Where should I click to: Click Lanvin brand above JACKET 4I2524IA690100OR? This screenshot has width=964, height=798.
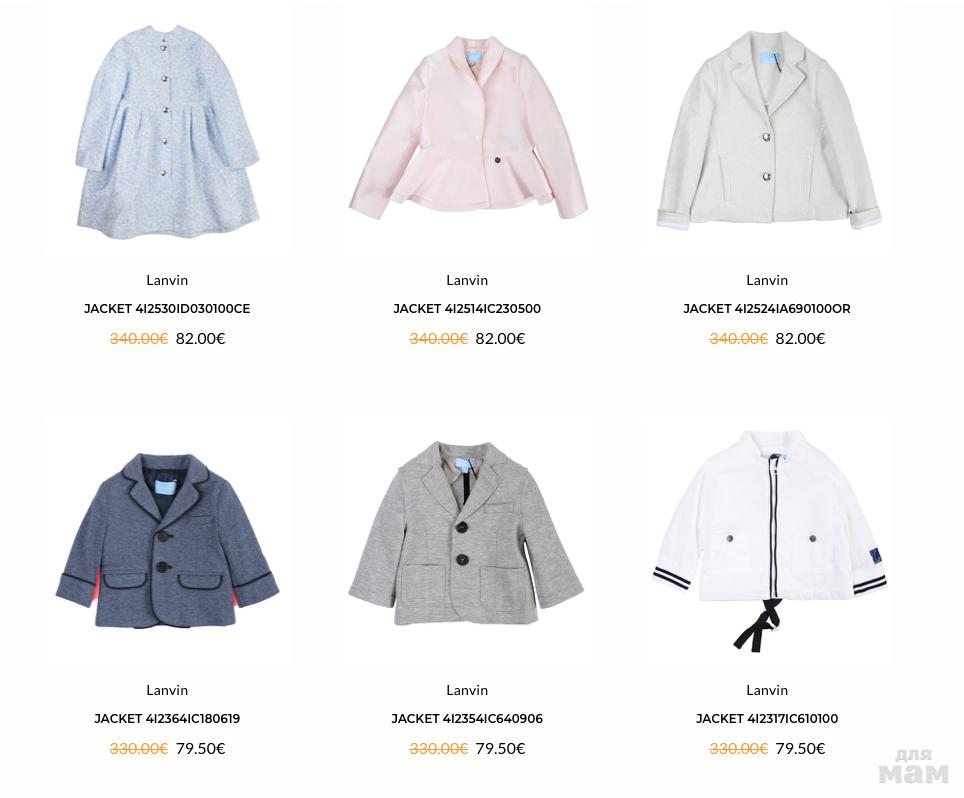(x=767, y=280)
